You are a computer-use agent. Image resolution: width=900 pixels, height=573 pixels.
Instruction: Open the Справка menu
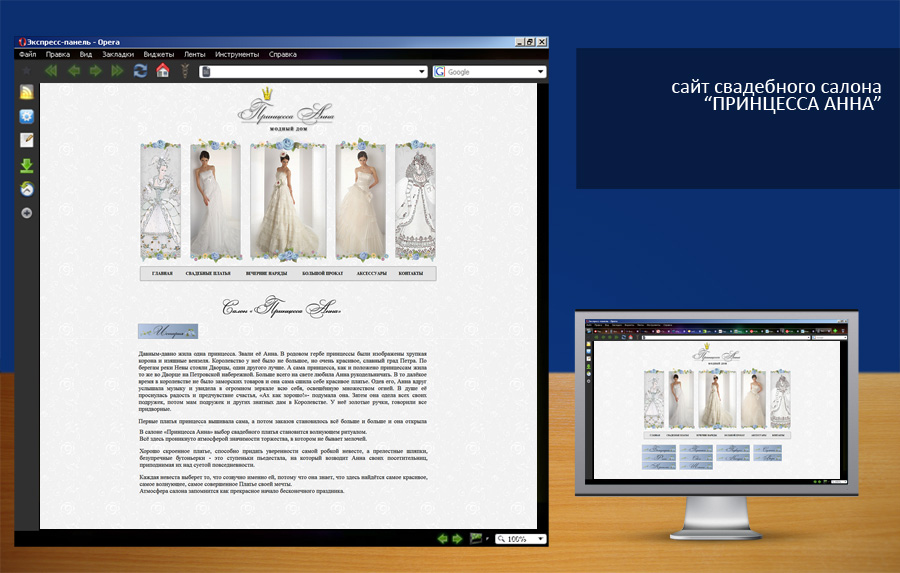(282, 55)
